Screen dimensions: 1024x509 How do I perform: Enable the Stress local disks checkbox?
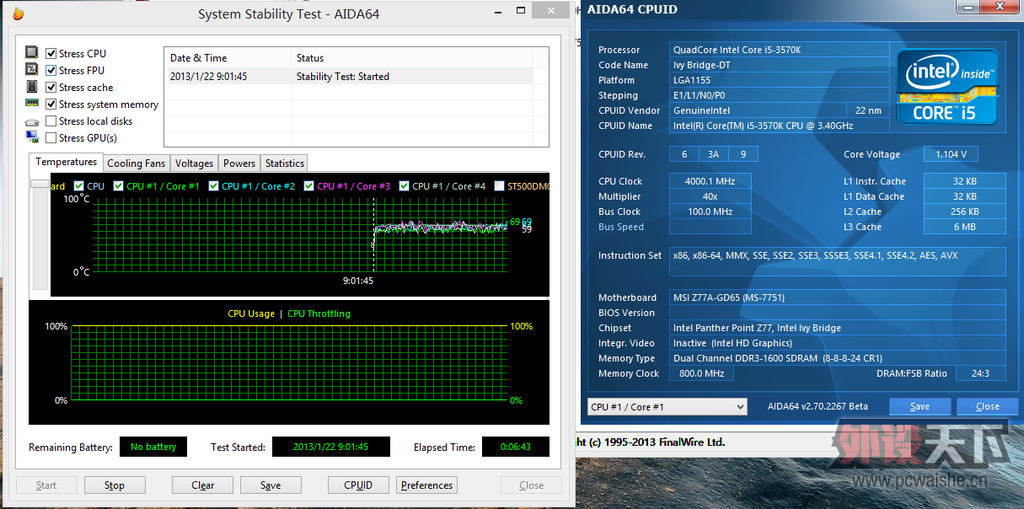[51, 122]
